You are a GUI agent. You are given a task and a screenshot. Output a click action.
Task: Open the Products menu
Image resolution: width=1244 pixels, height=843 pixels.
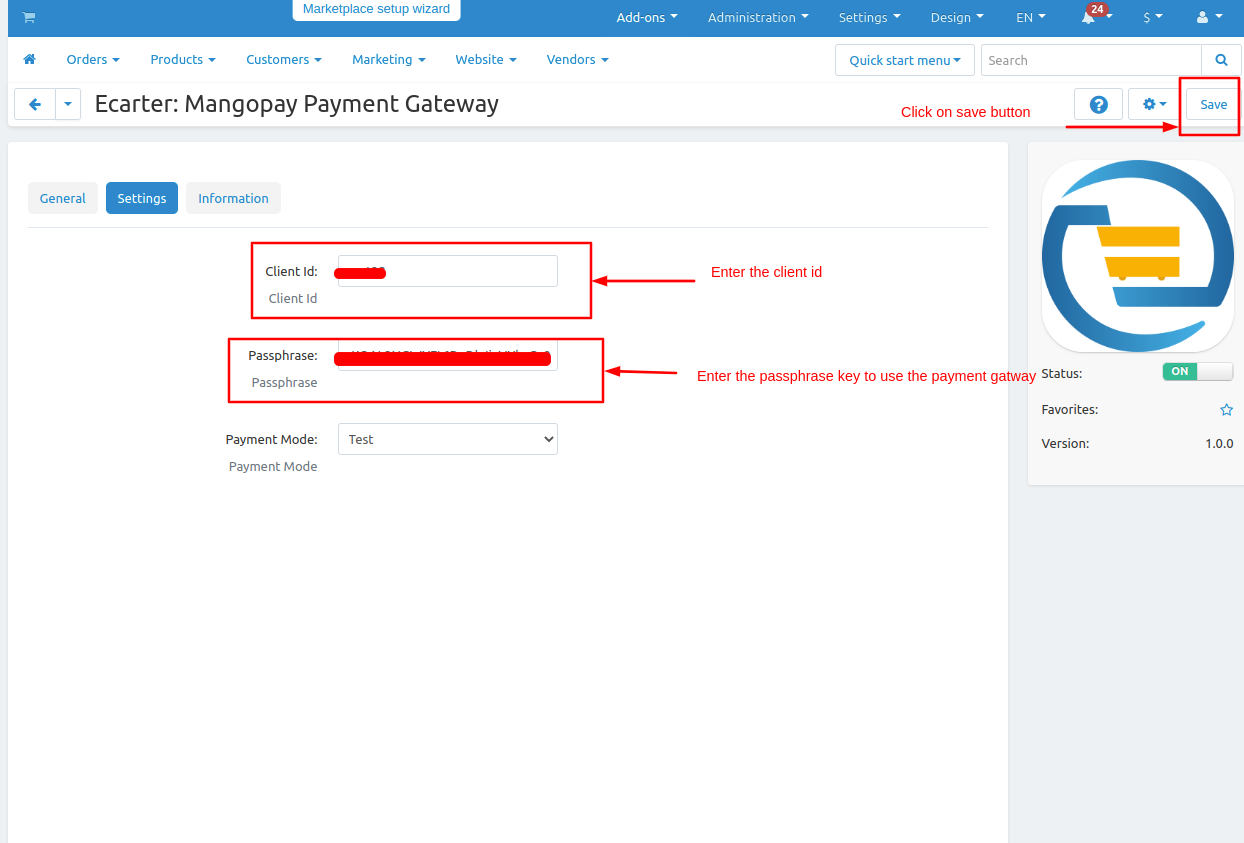183,59
